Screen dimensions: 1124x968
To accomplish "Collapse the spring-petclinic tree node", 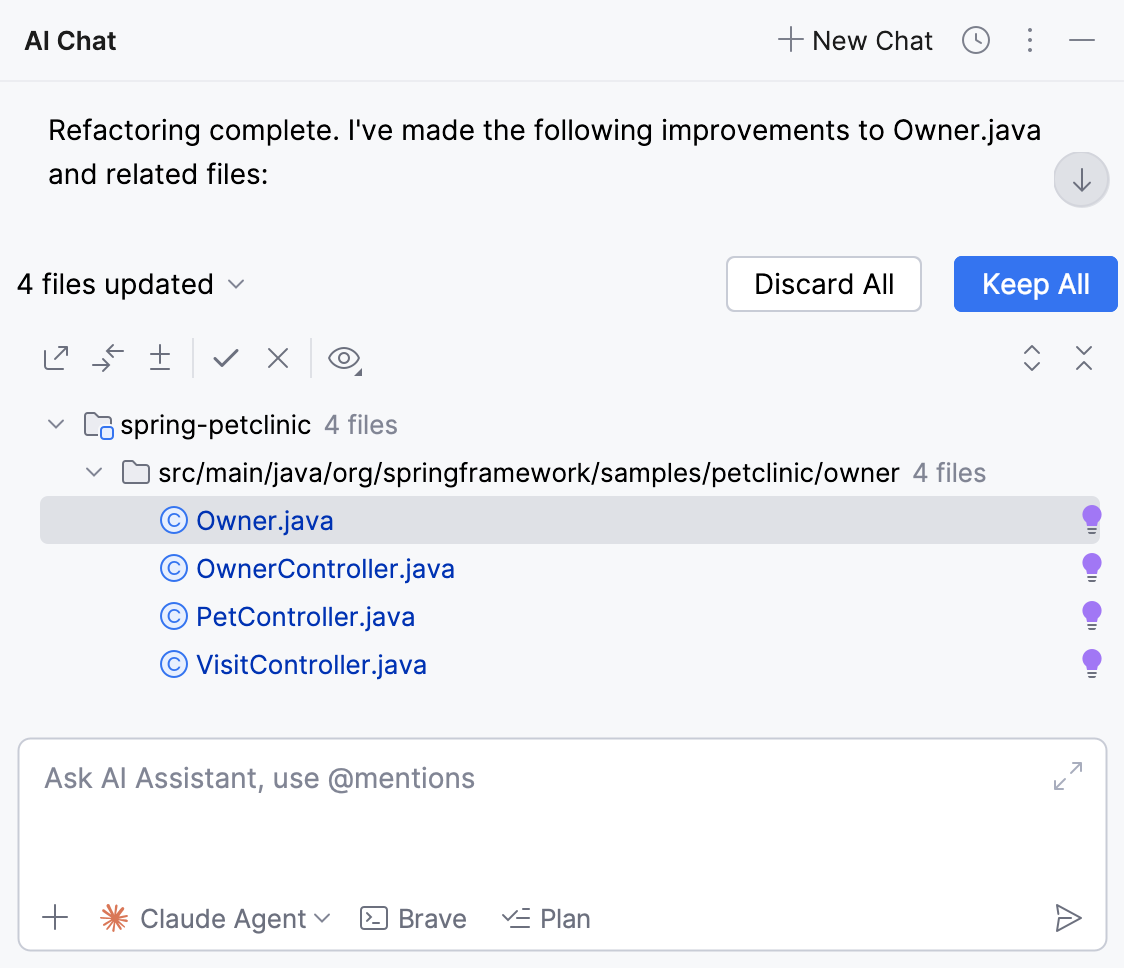I will pos(56,425).
